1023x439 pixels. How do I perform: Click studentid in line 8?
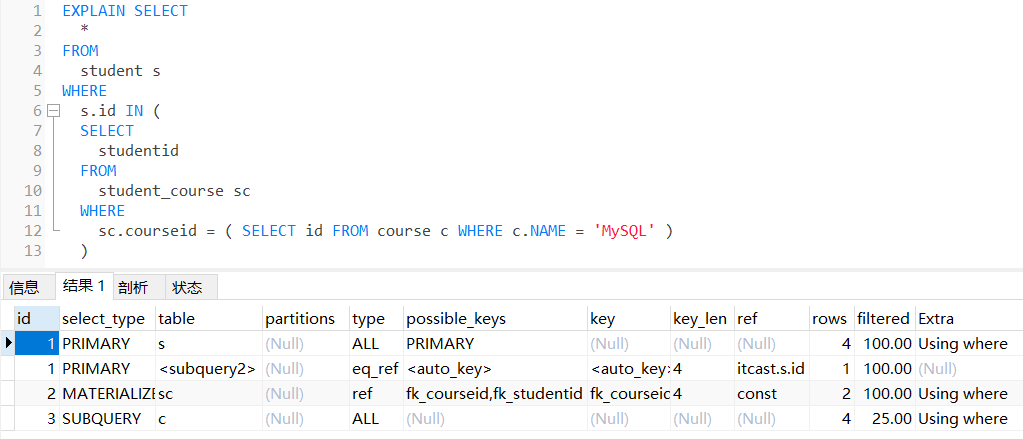point(138,151)
